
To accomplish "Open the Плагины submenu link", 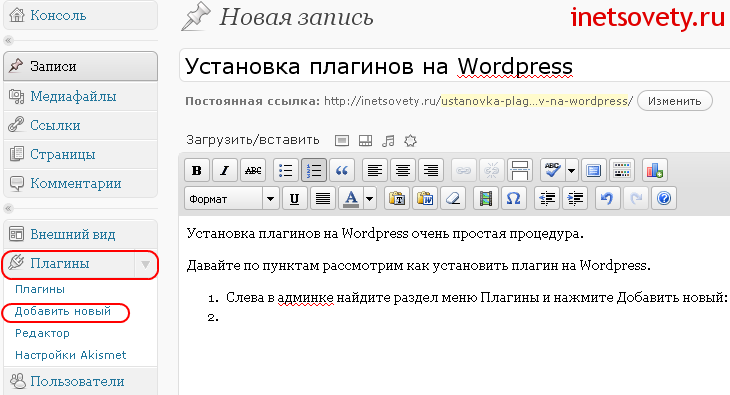I will [40, 289].
